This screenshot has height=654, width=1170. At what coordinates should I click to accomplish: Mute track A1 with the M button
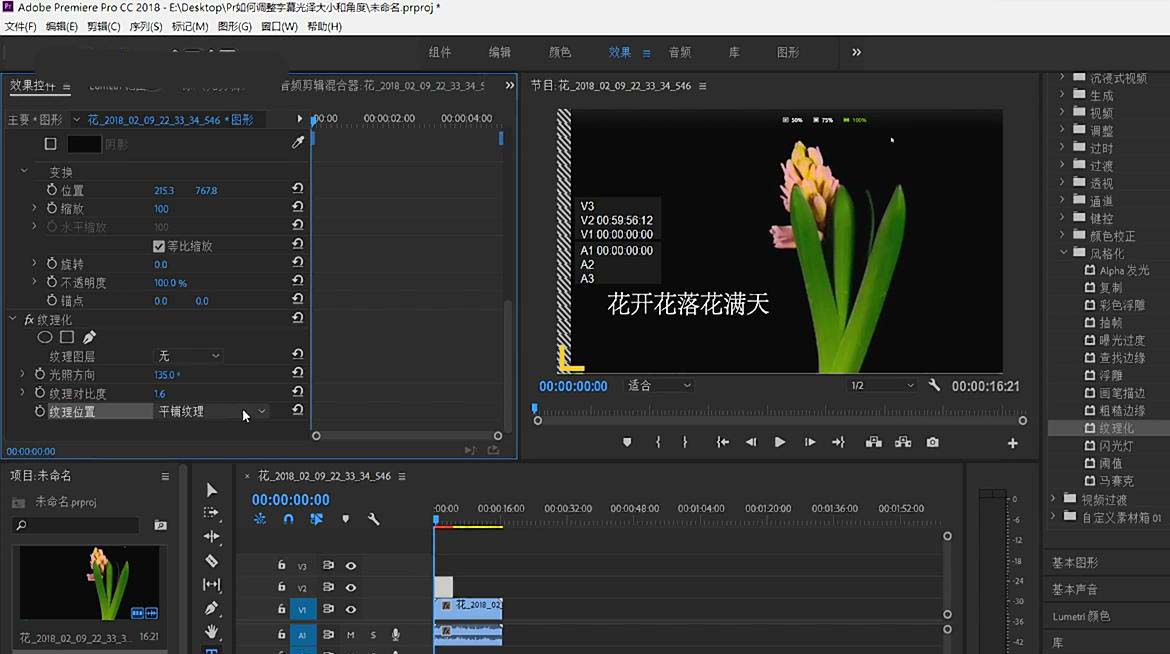[x=351, y=634]
